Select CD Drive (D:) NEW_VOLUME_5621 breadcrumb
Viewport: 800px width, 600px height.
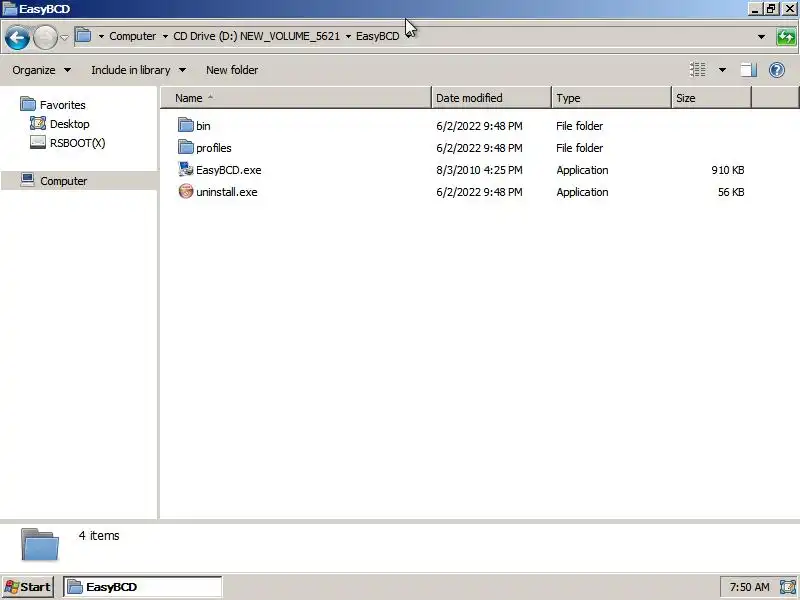tap(256, 36)
